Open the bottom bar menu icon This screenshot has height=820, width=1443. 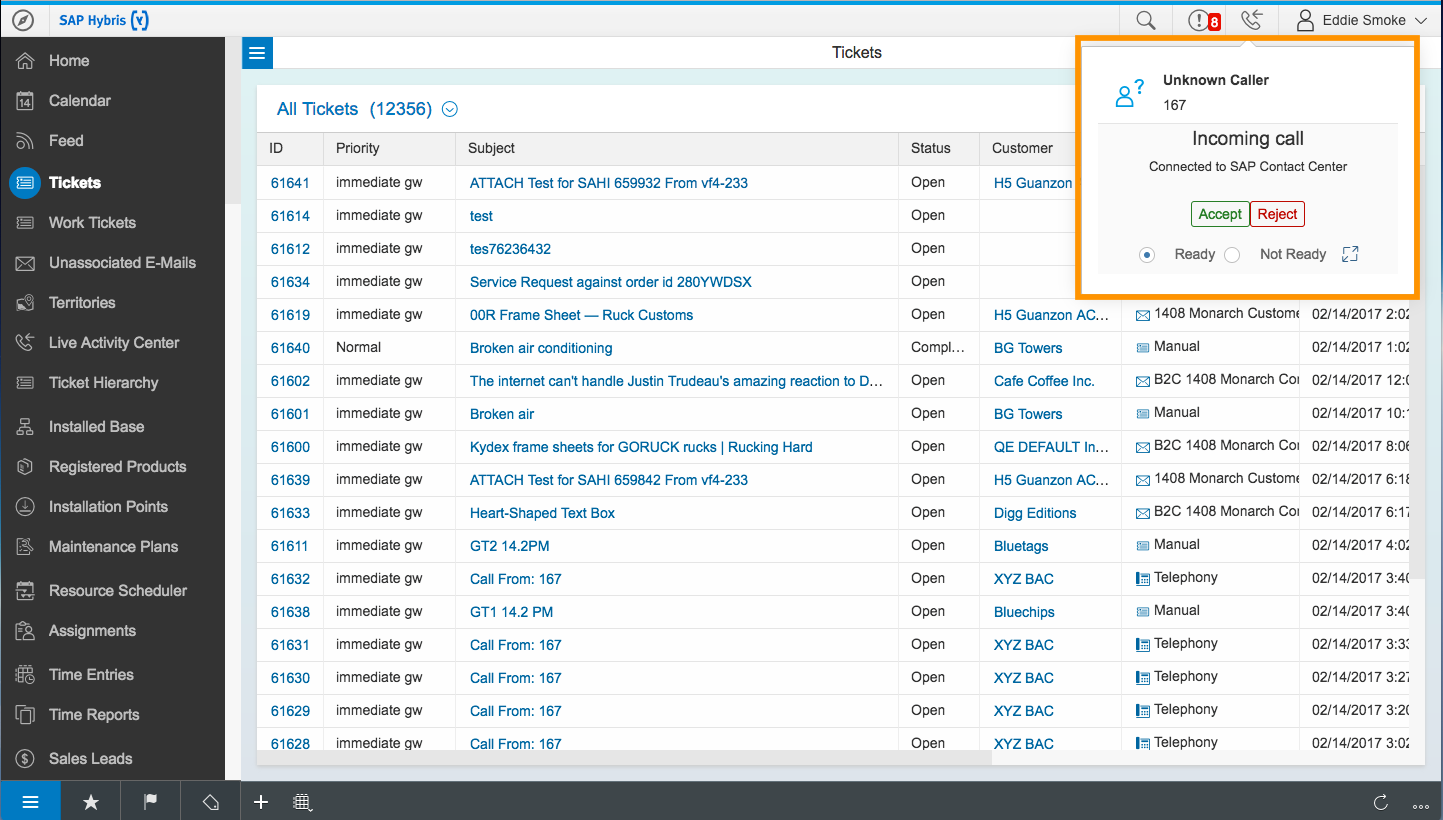[30, 801]
